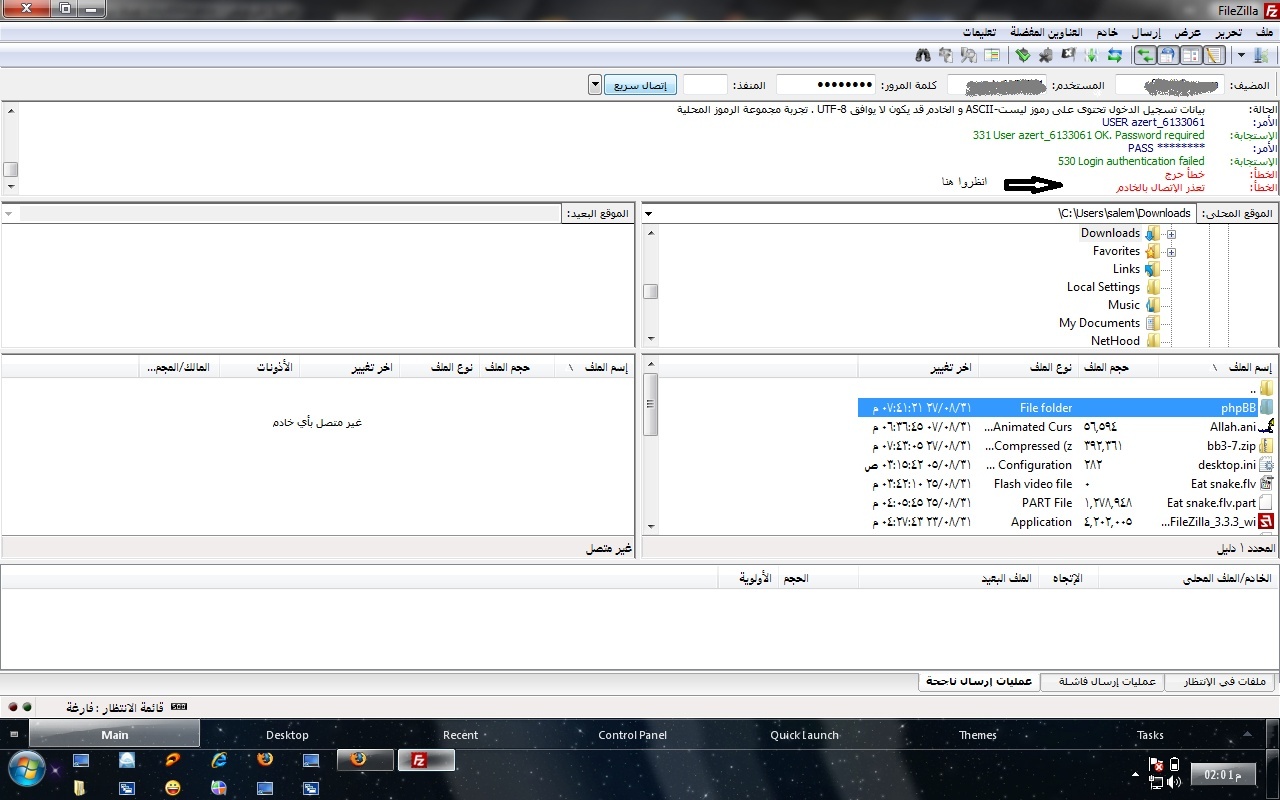
Task: Select the Links folder in tree
Action: tap(1126, 269)
